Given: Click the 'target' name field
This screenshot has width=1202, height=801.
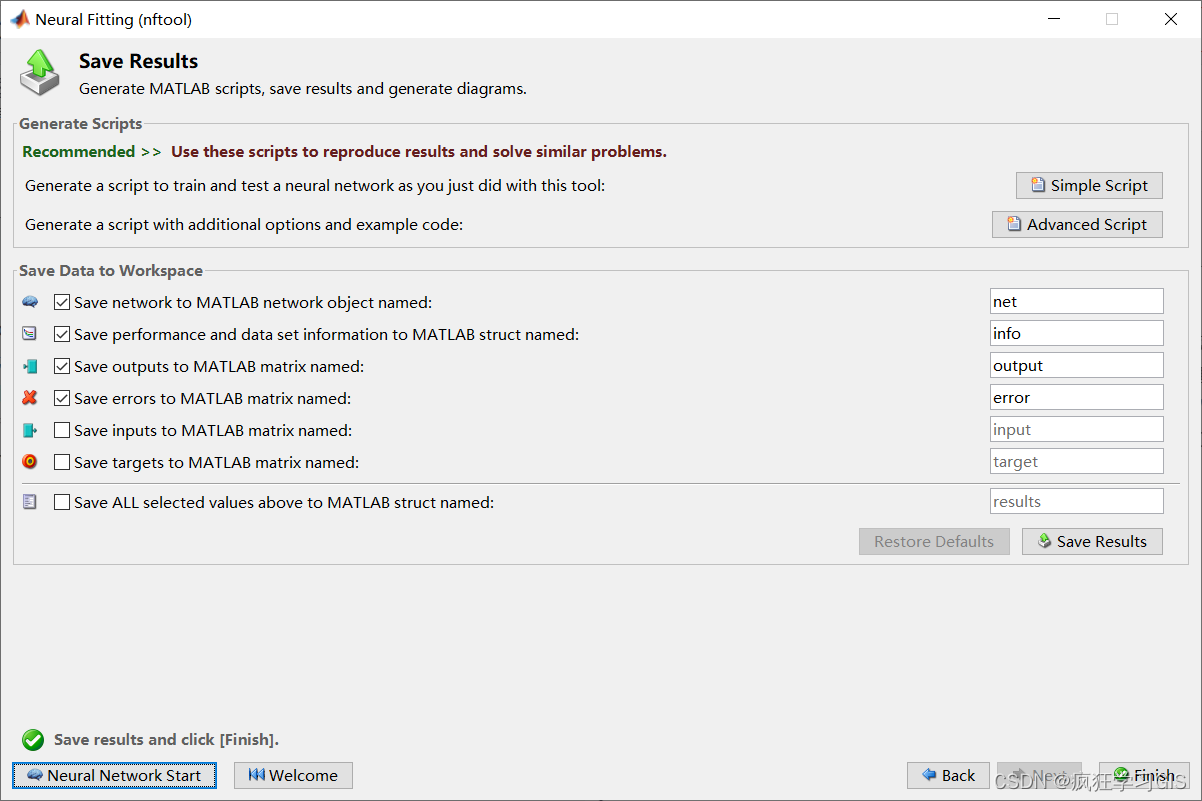Looking at the screenshot, I should coord(1076,461).
